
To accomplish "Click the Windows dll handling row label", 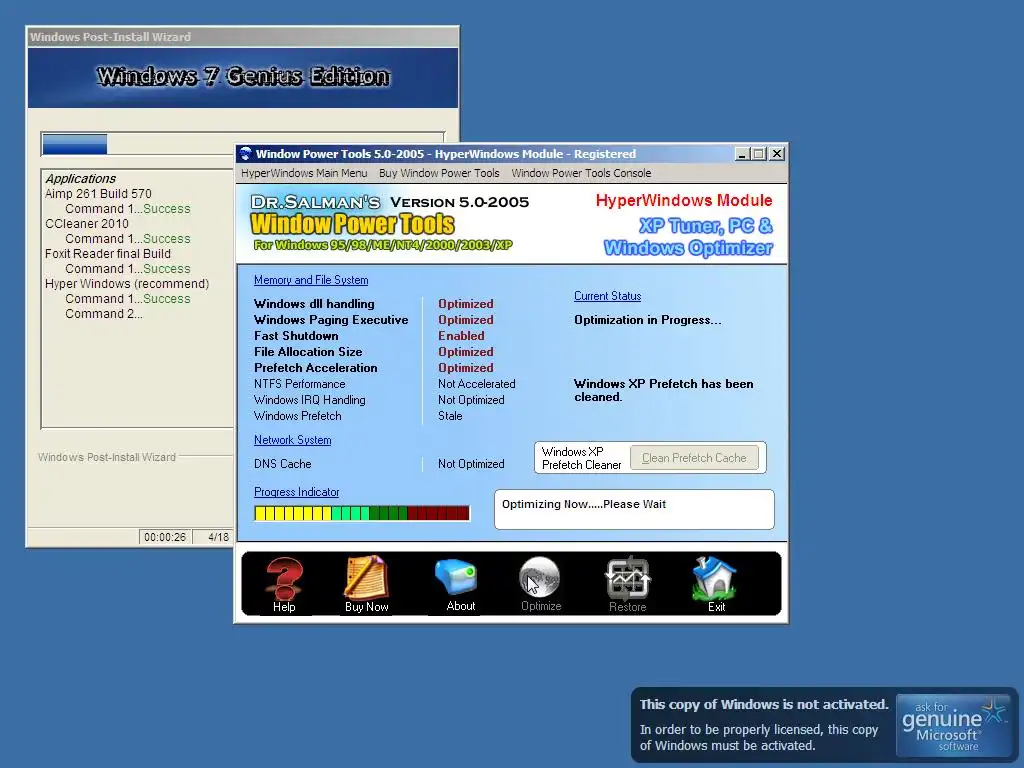I will [314, 304].
